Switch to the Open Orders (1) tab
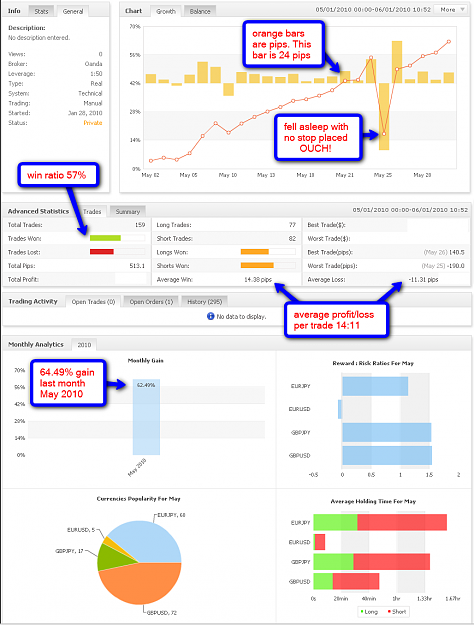Viewport: 474px width, 625px height. pyautogui.click(x=151, y=302)
